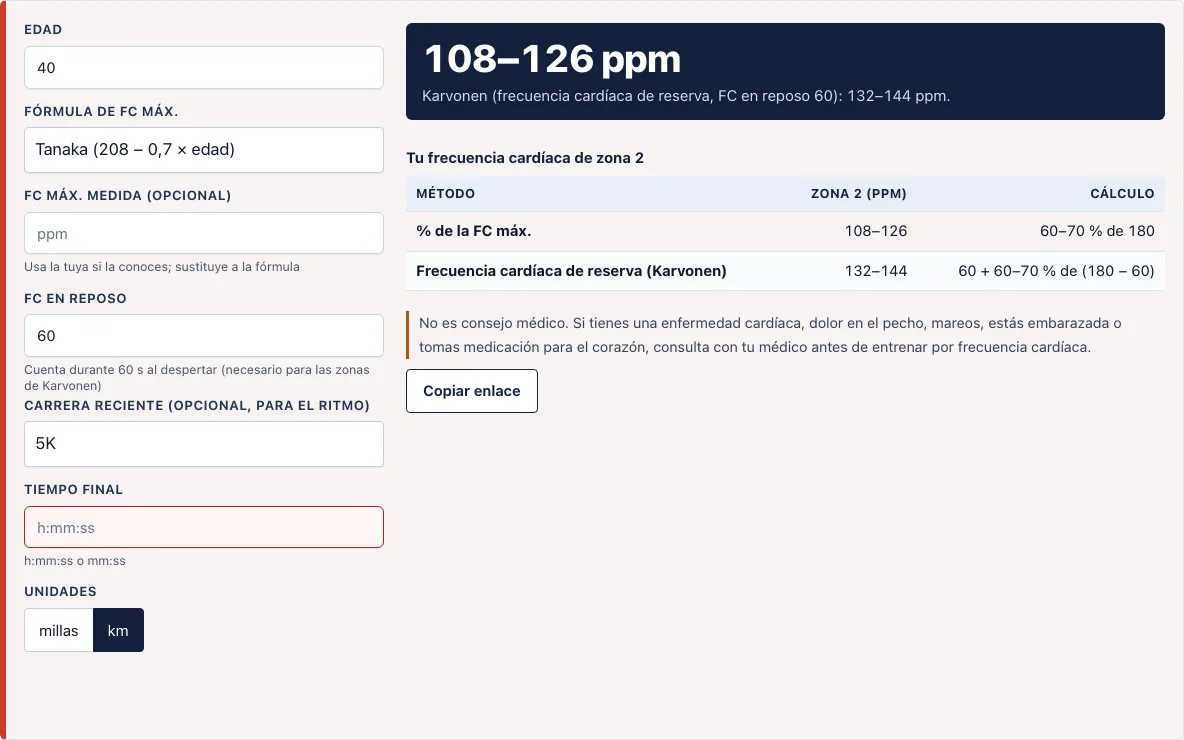Click the large 108–126 ppm result heading
1184x740 pixels.
tap(552, 59)
